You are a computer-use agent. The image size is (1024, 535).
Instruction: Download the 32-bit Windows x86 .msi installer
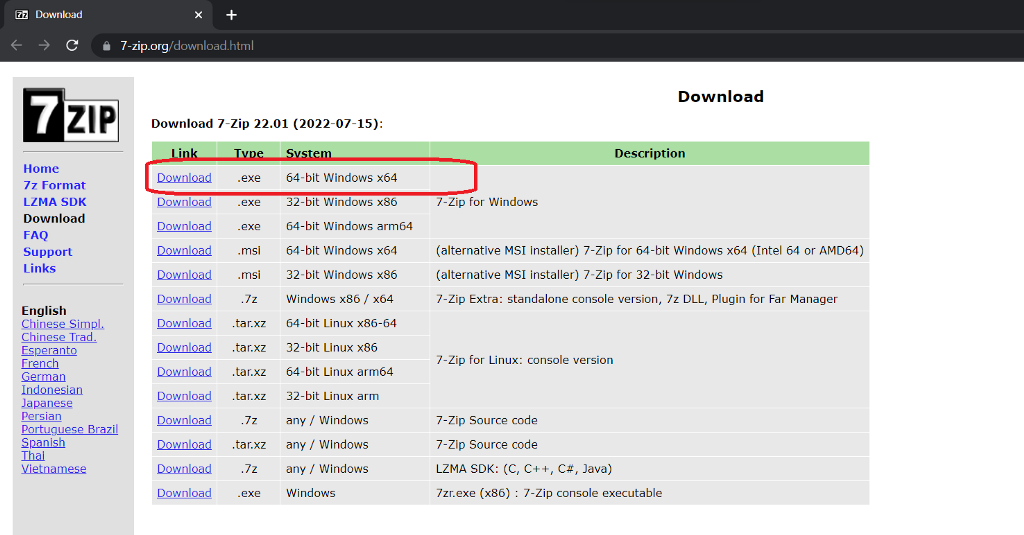coord(184,274)
